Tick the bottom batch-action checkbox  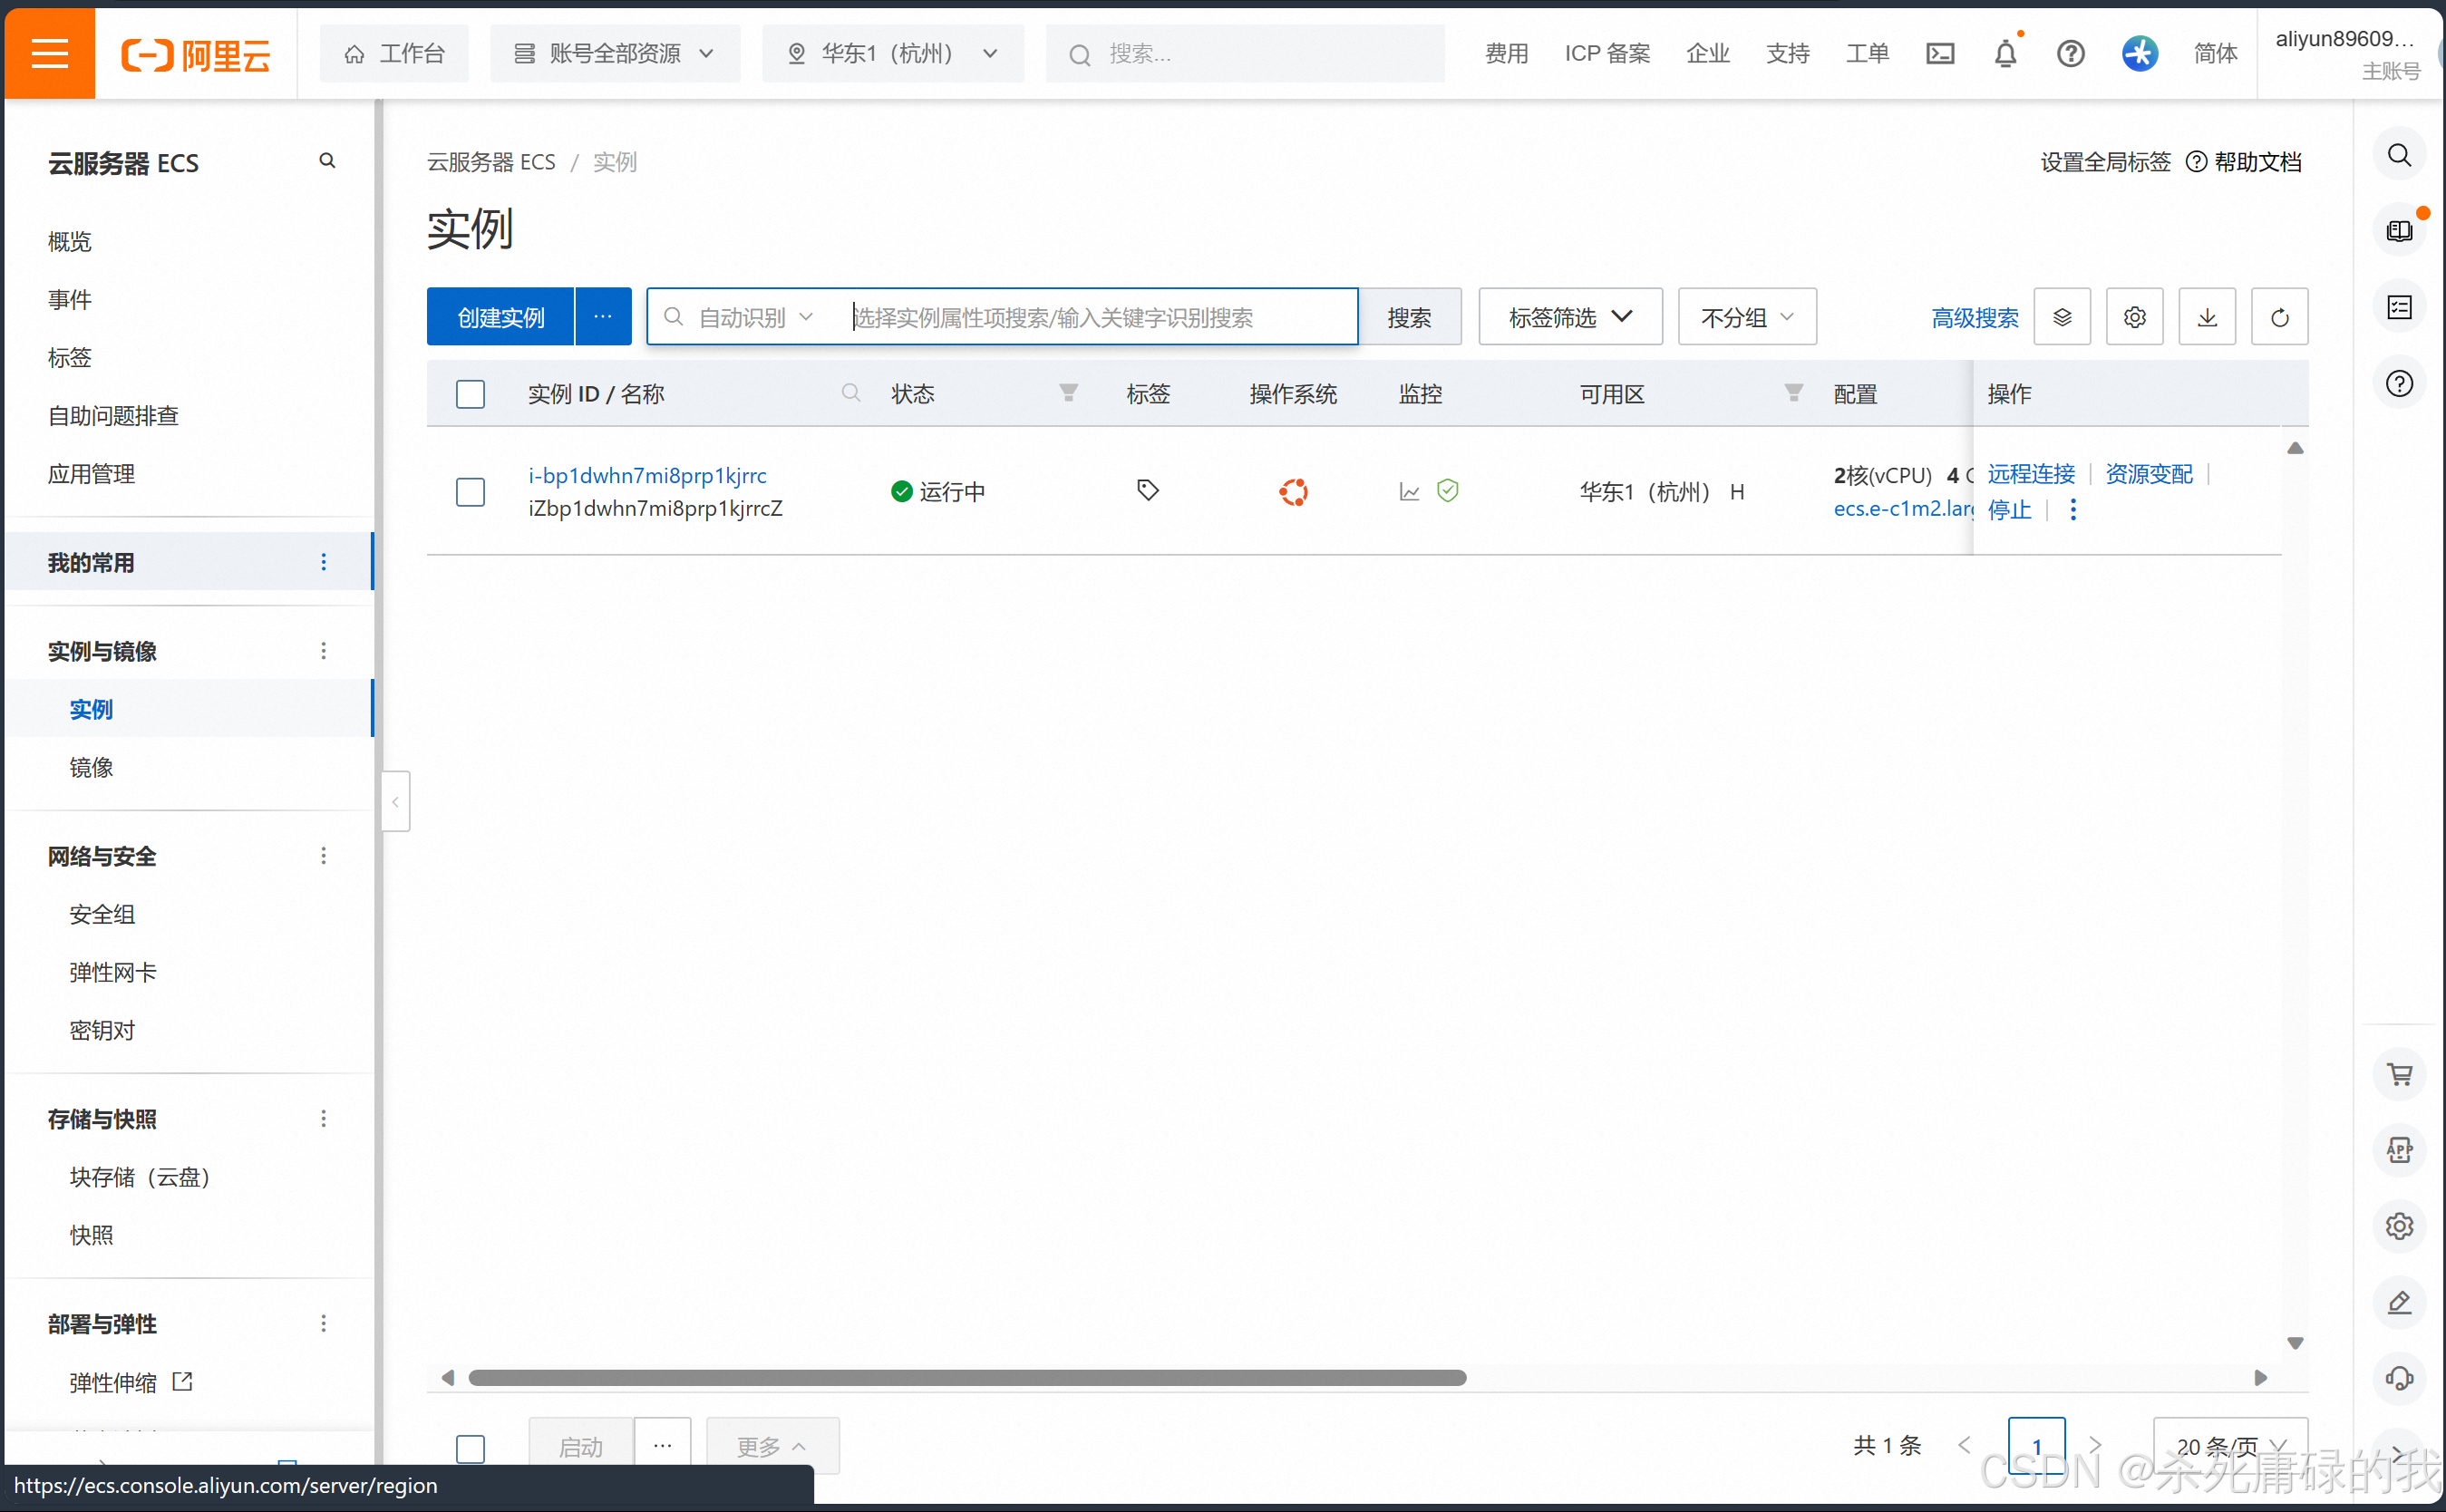470,1448
